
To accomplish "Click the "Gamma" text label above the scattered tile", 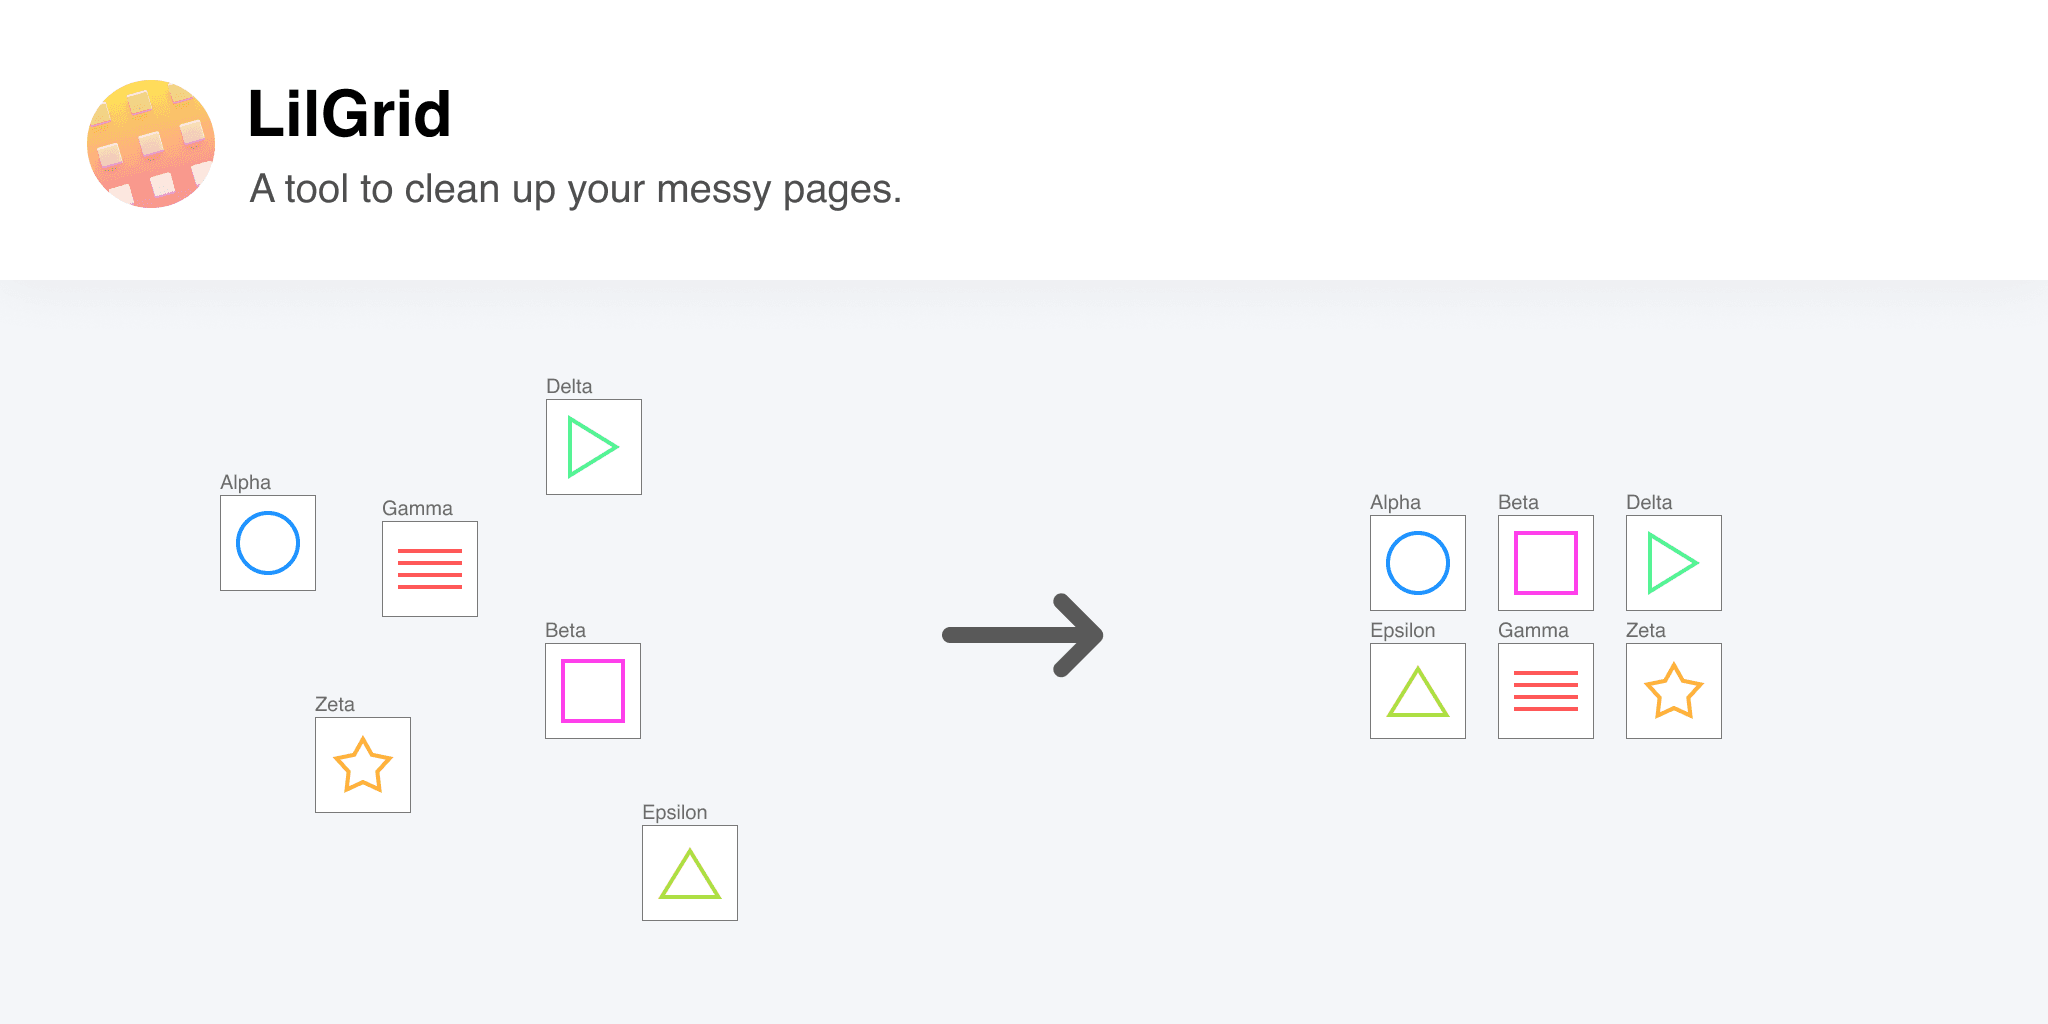I will coord(417,508).
